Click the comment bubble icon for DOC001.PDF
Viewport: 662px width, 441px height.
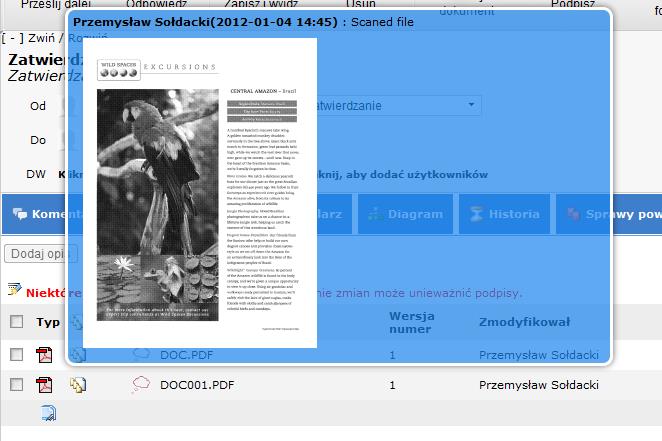[141, 384]
